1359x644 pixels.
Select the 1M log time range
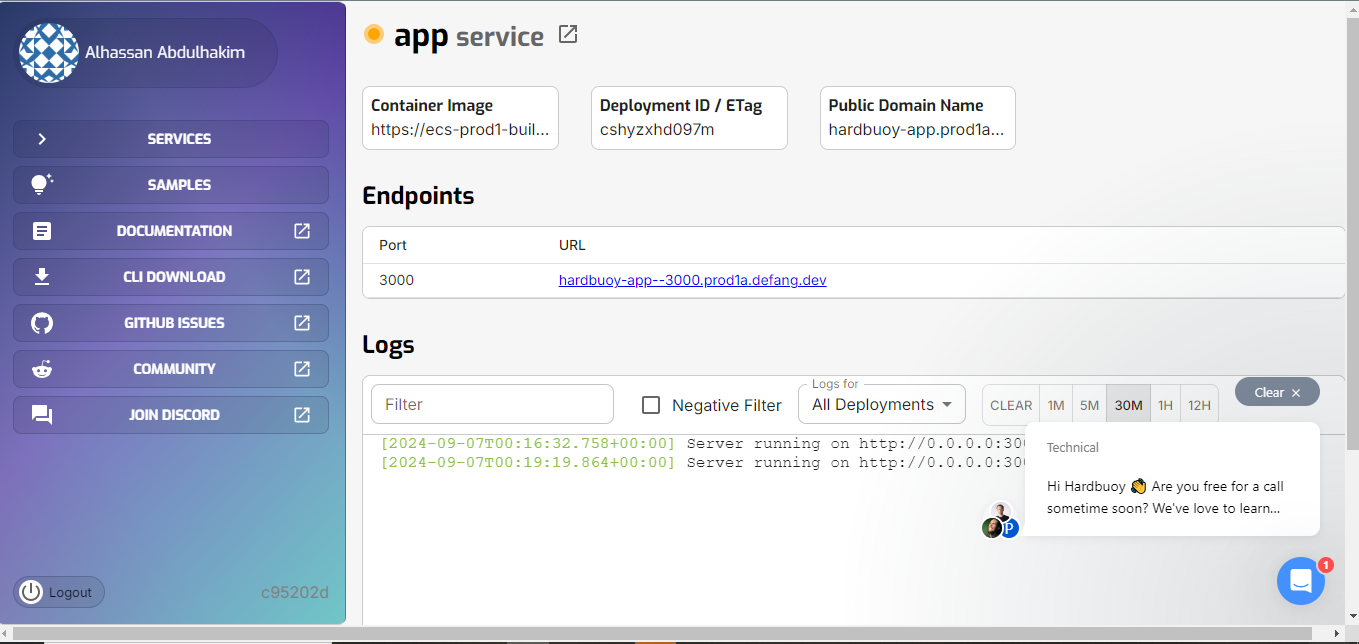(1056, 405)
